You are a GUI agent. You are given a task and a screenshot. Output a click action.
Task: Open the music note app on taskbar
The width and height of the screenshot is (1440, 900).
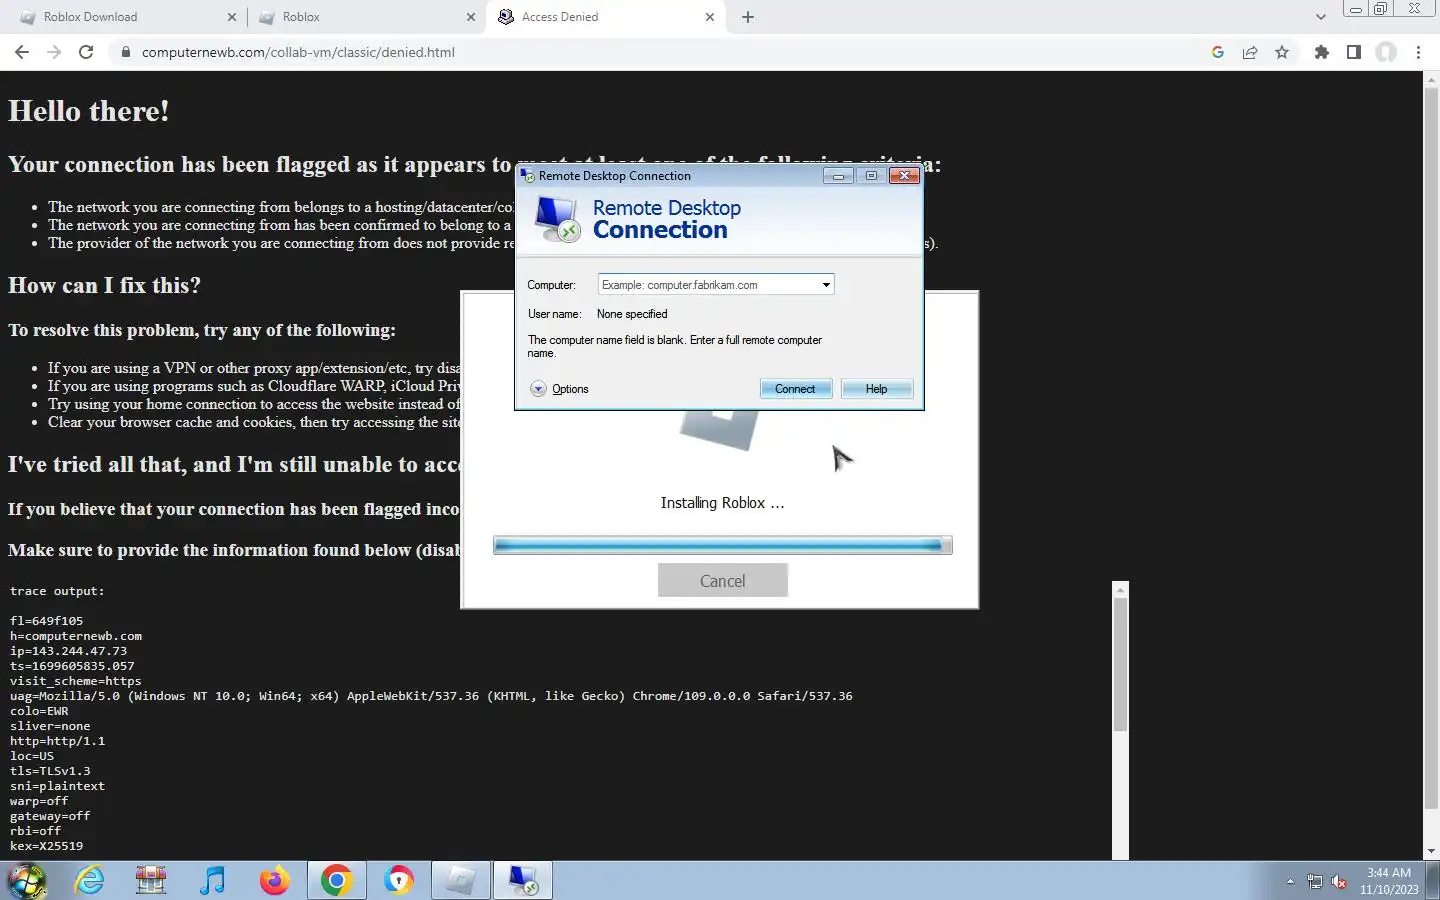(212, 880)
